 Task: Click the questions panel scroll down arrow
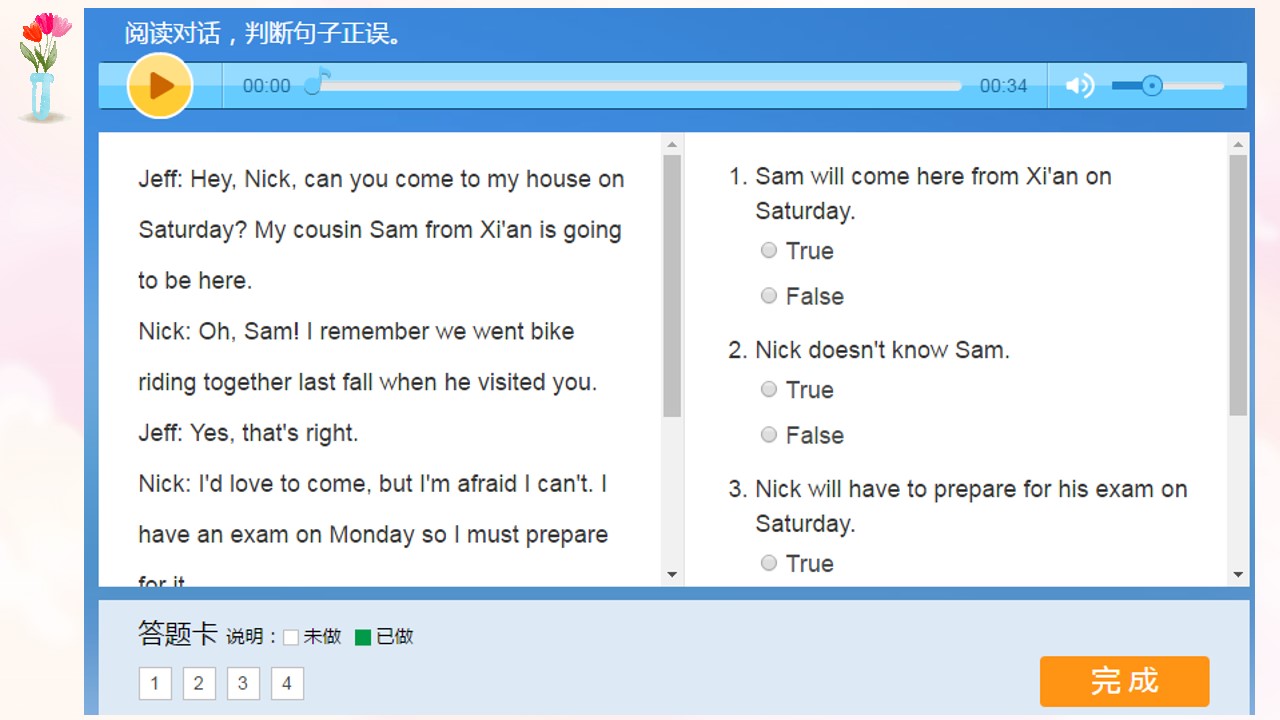pos(1238,575)
